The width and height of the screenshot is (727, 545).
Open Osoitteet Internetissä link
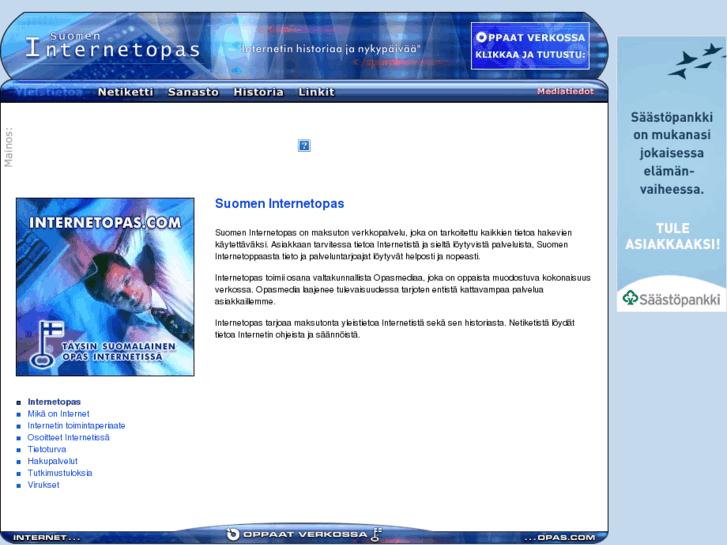coord(68,437)
